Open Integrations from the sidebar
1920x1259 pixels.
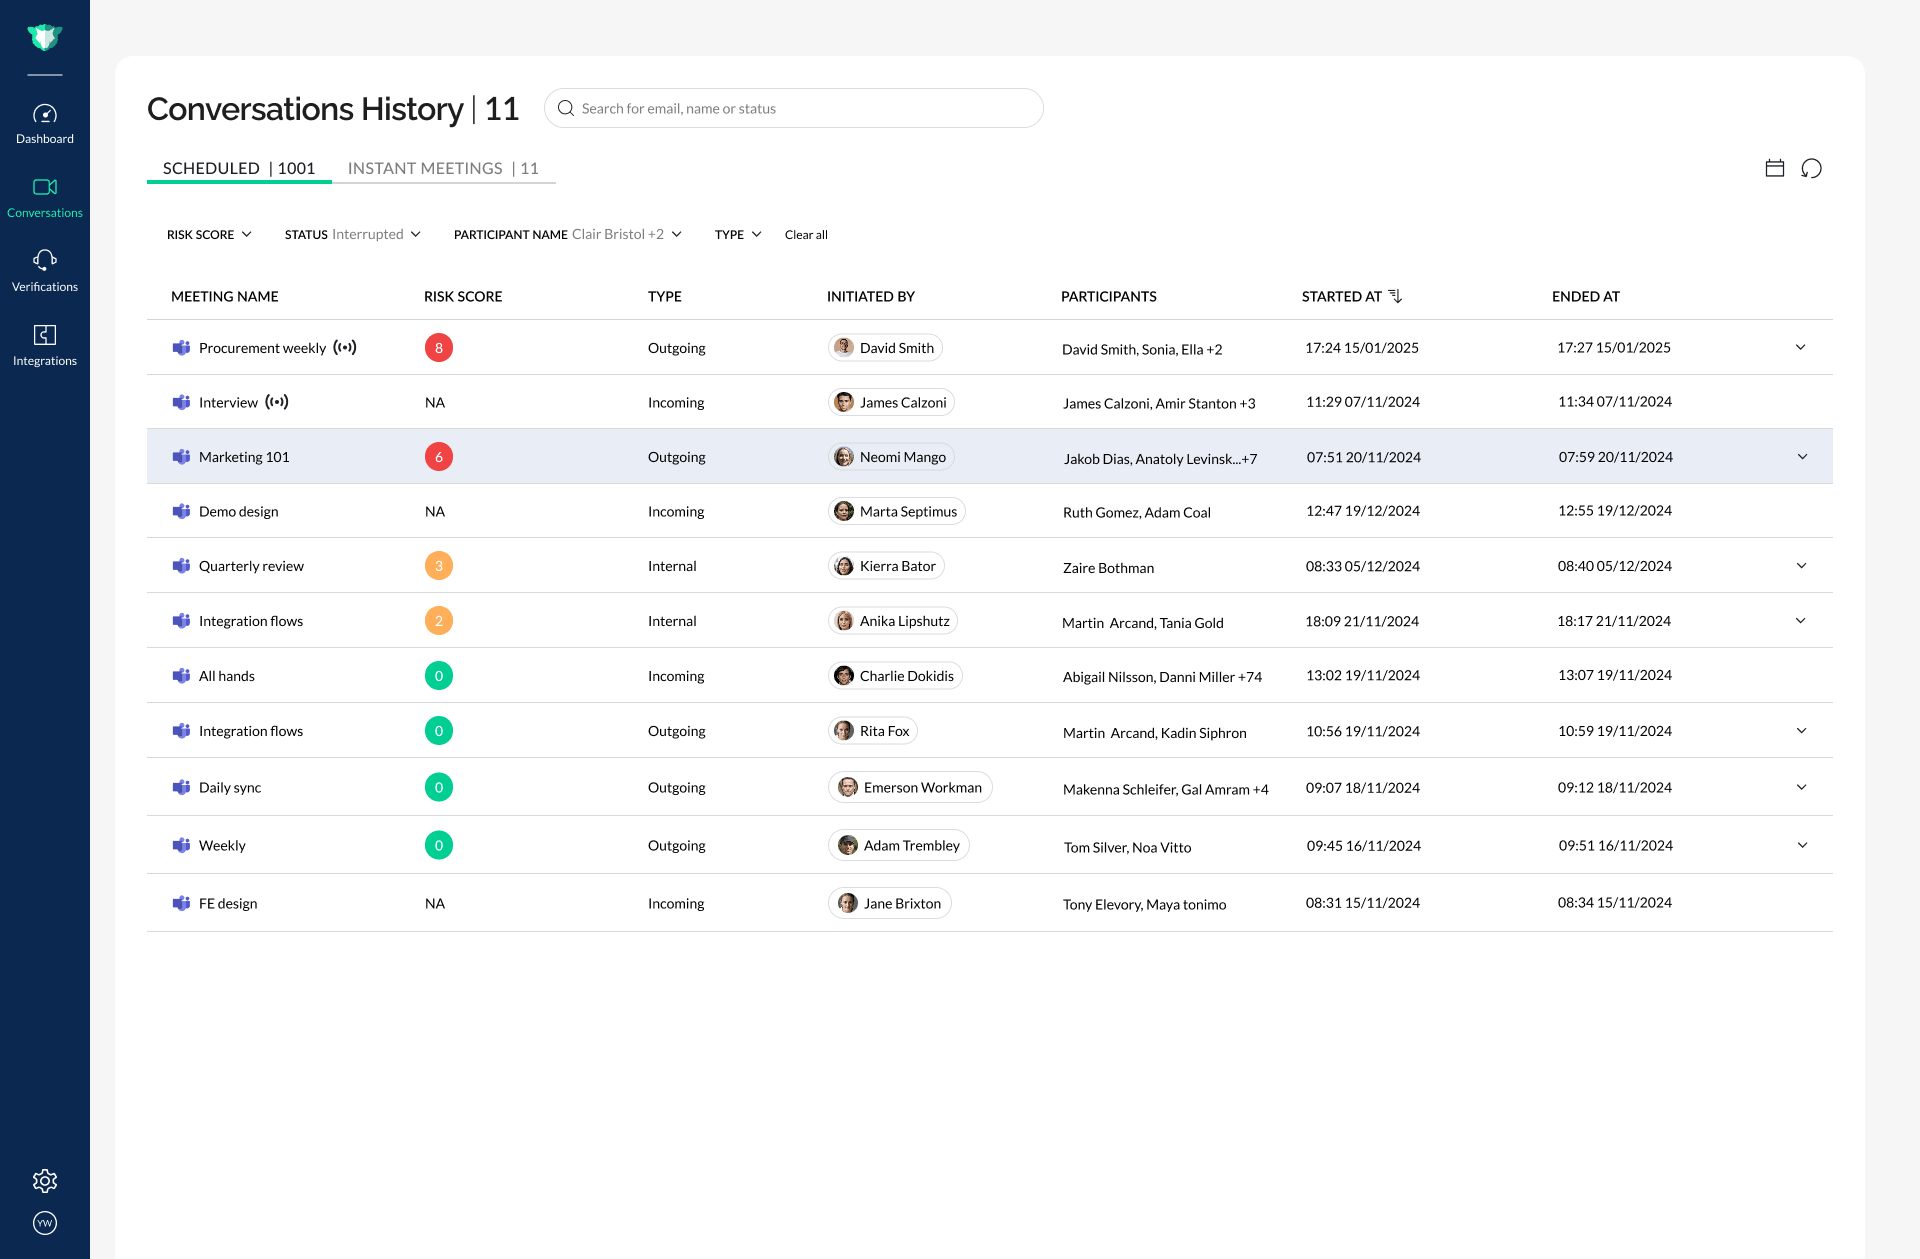pyautogui.click(x=44, y=345)
